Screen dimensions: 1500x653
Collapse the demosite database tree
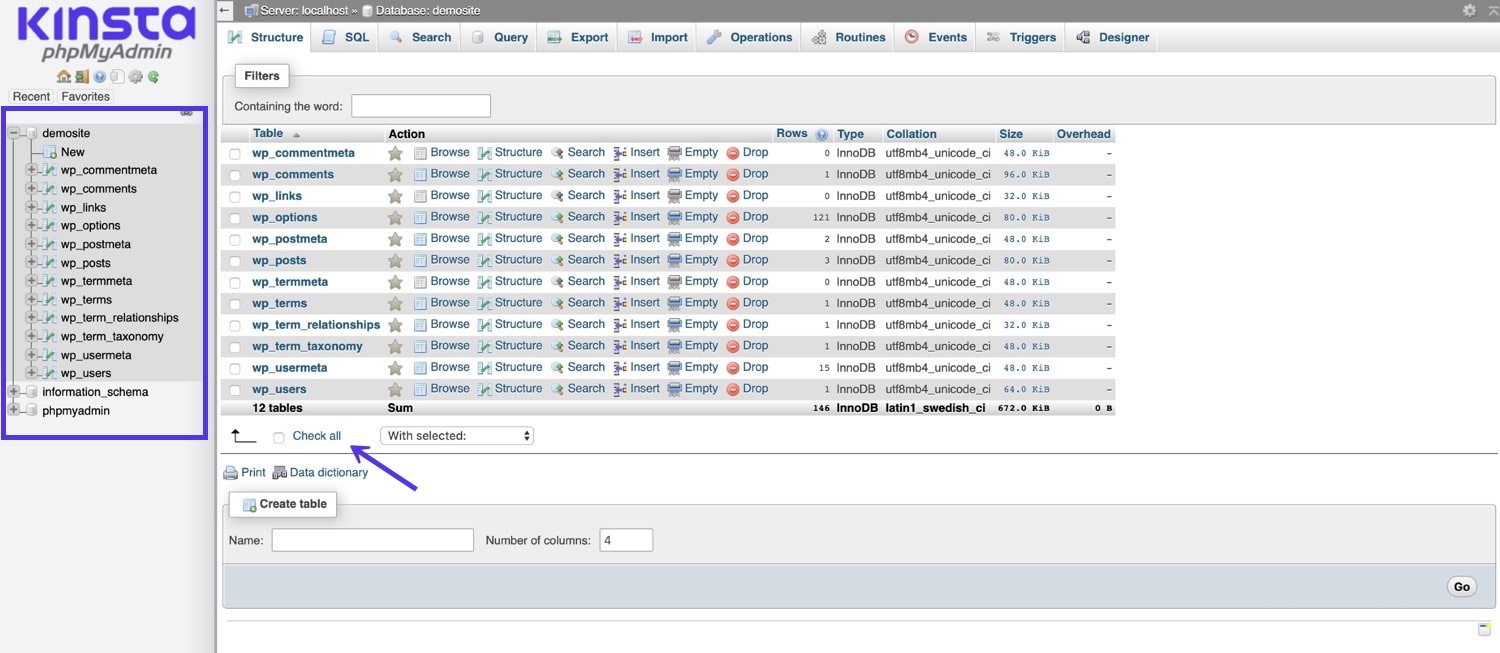tap(13, 132)
